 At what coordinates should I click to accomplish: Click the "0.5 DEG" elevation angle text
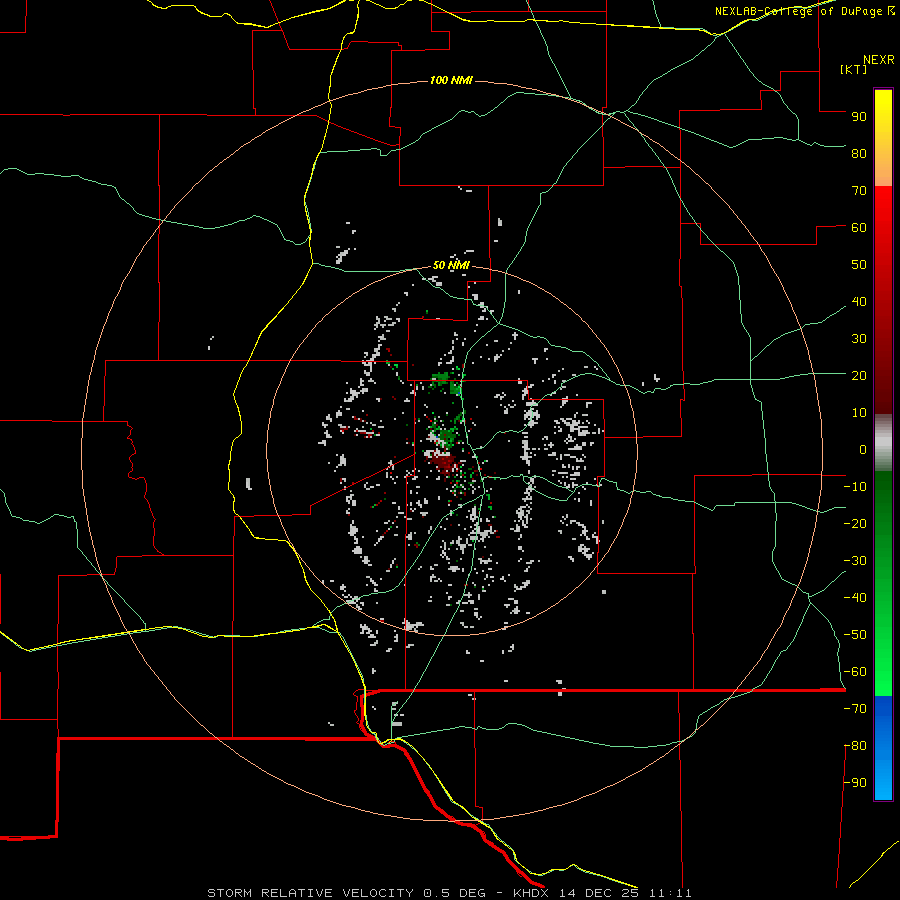coord(454,893)
